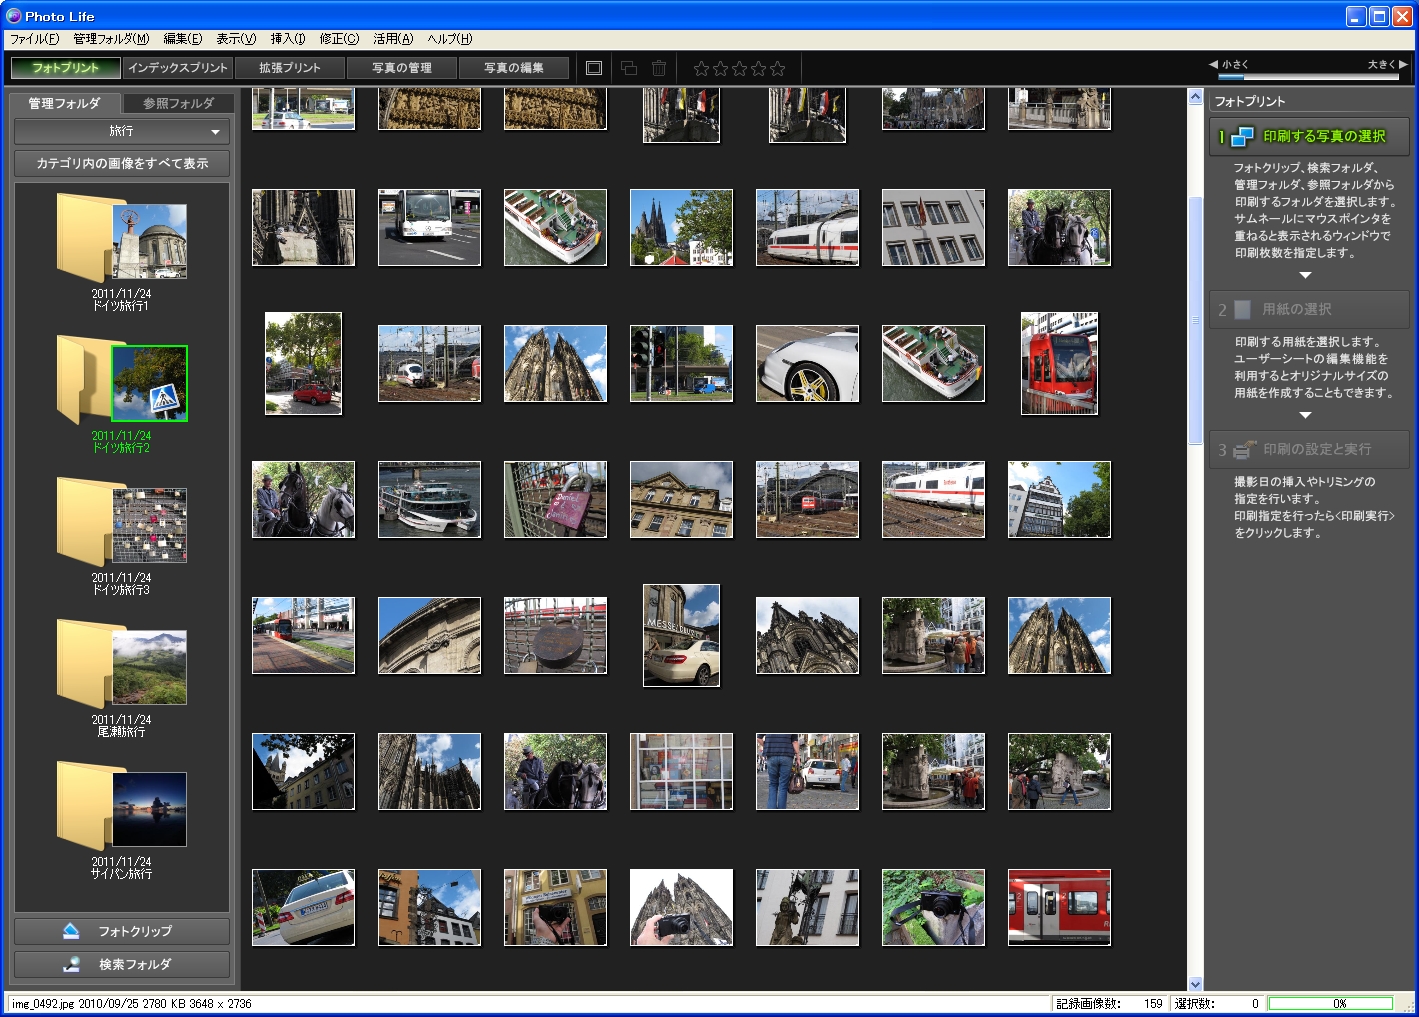The width and height of the screenshot is (1419, 1017).
Task: Click the Photo Life icon in the title bar
Action: 12,15
